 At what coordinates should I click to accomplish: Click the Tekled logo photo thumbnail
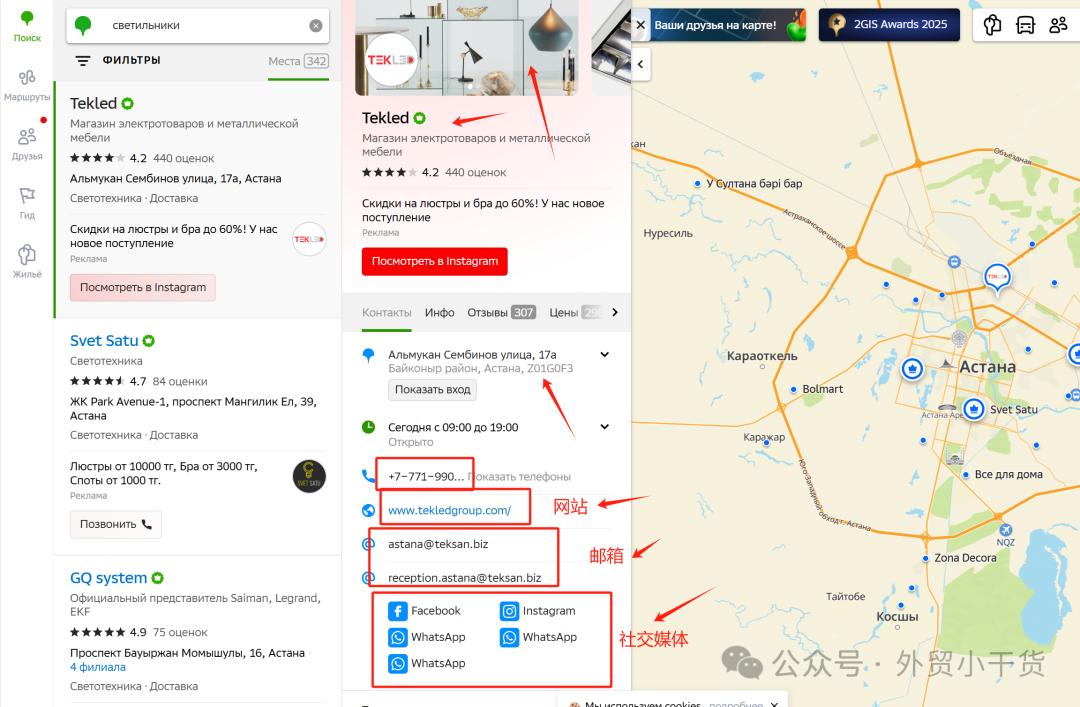pyautogui.click(x=391, y=61)
